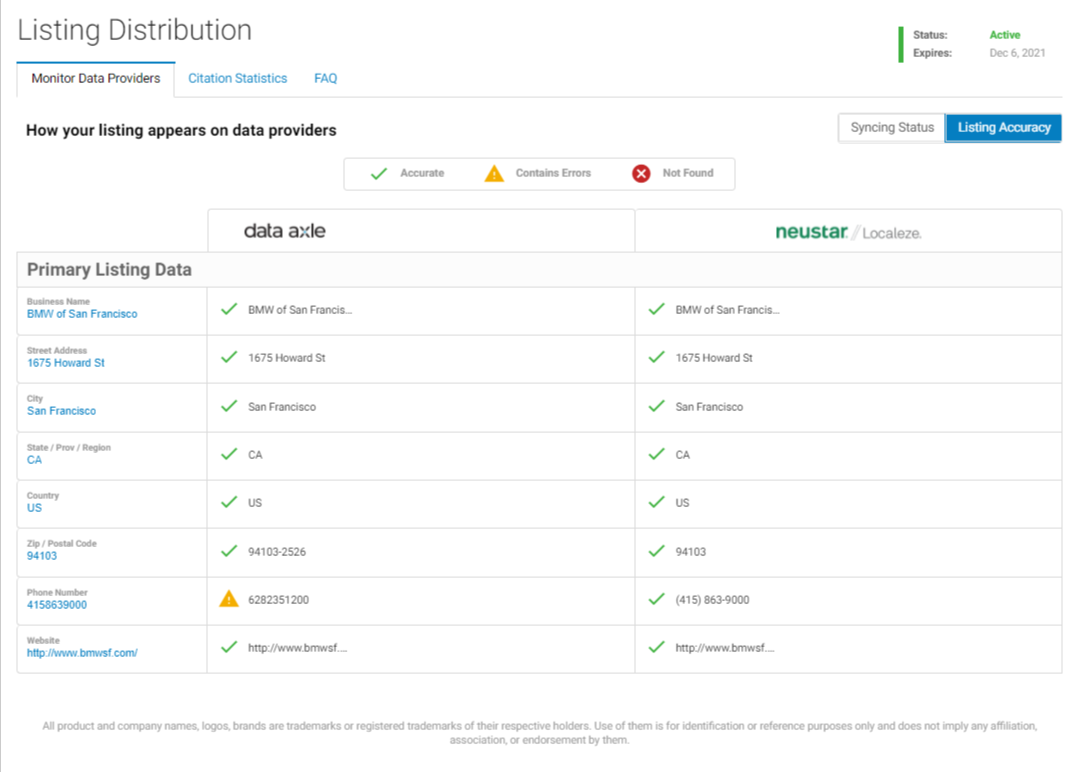Click the Contains Errors legend triangle icon
This screenshot has width=1074, height=772.
click(494, 174)
